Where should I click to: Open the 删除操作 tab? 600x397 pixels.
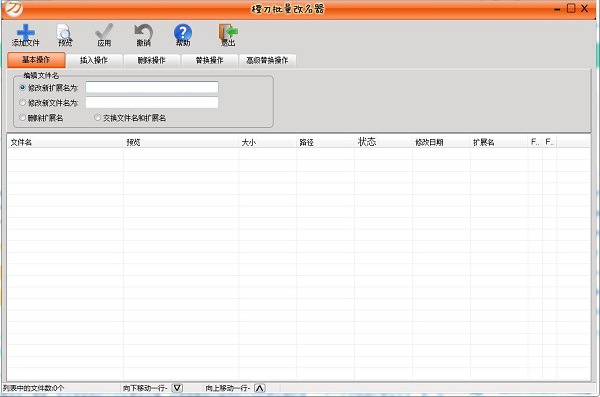tap(152, 60)
